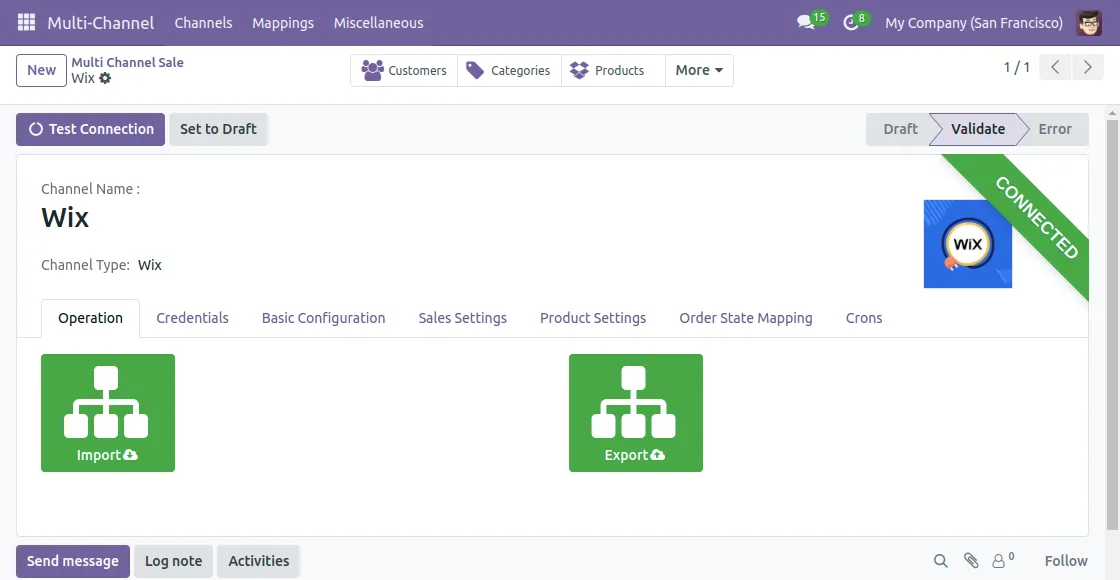Screen dimensions: 1120x580
Task: Open the Customers smart button icon
Action: [373, 70]
